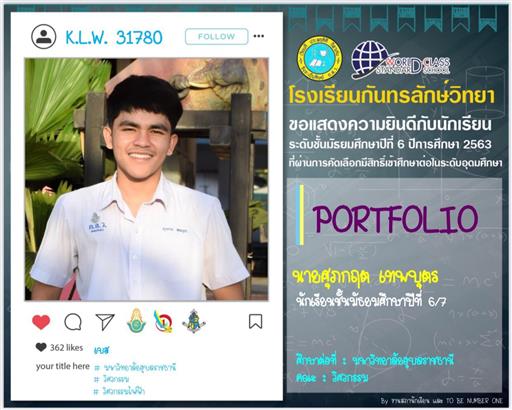Click the paper plane share icon
Screen dimensions: 512x410
coord(105,322)
